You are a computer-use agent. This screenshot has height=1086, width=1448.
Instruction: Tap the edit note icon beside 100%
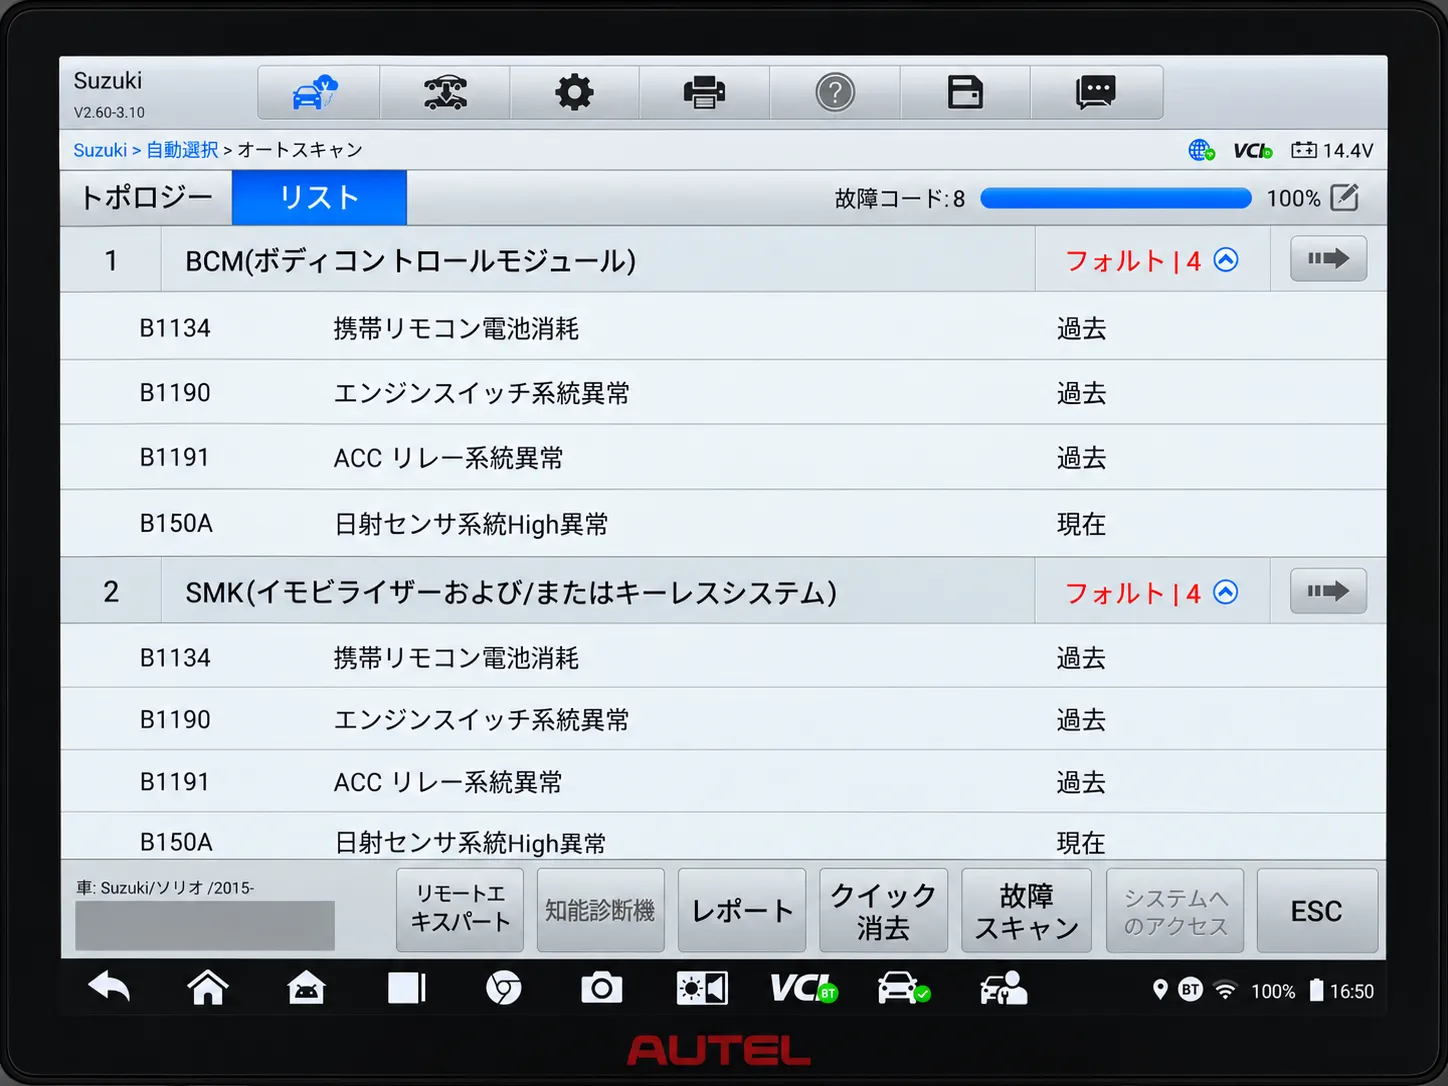click(x=1345, y=198)
